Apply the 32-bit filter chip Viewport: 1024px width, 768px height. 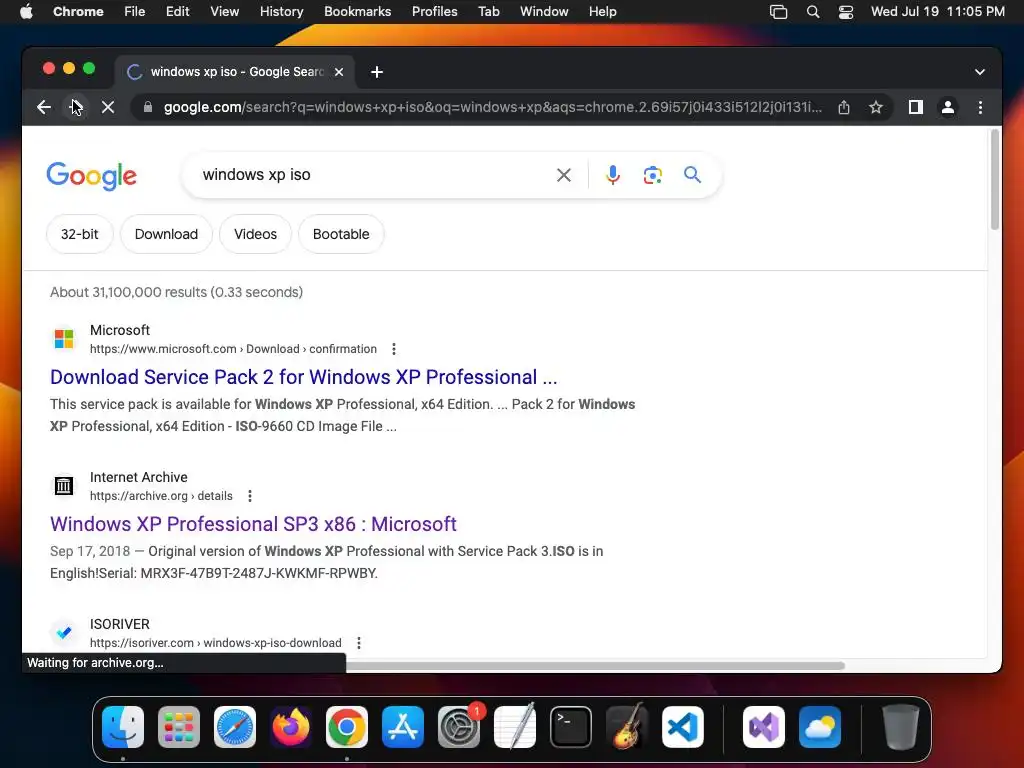80,234
